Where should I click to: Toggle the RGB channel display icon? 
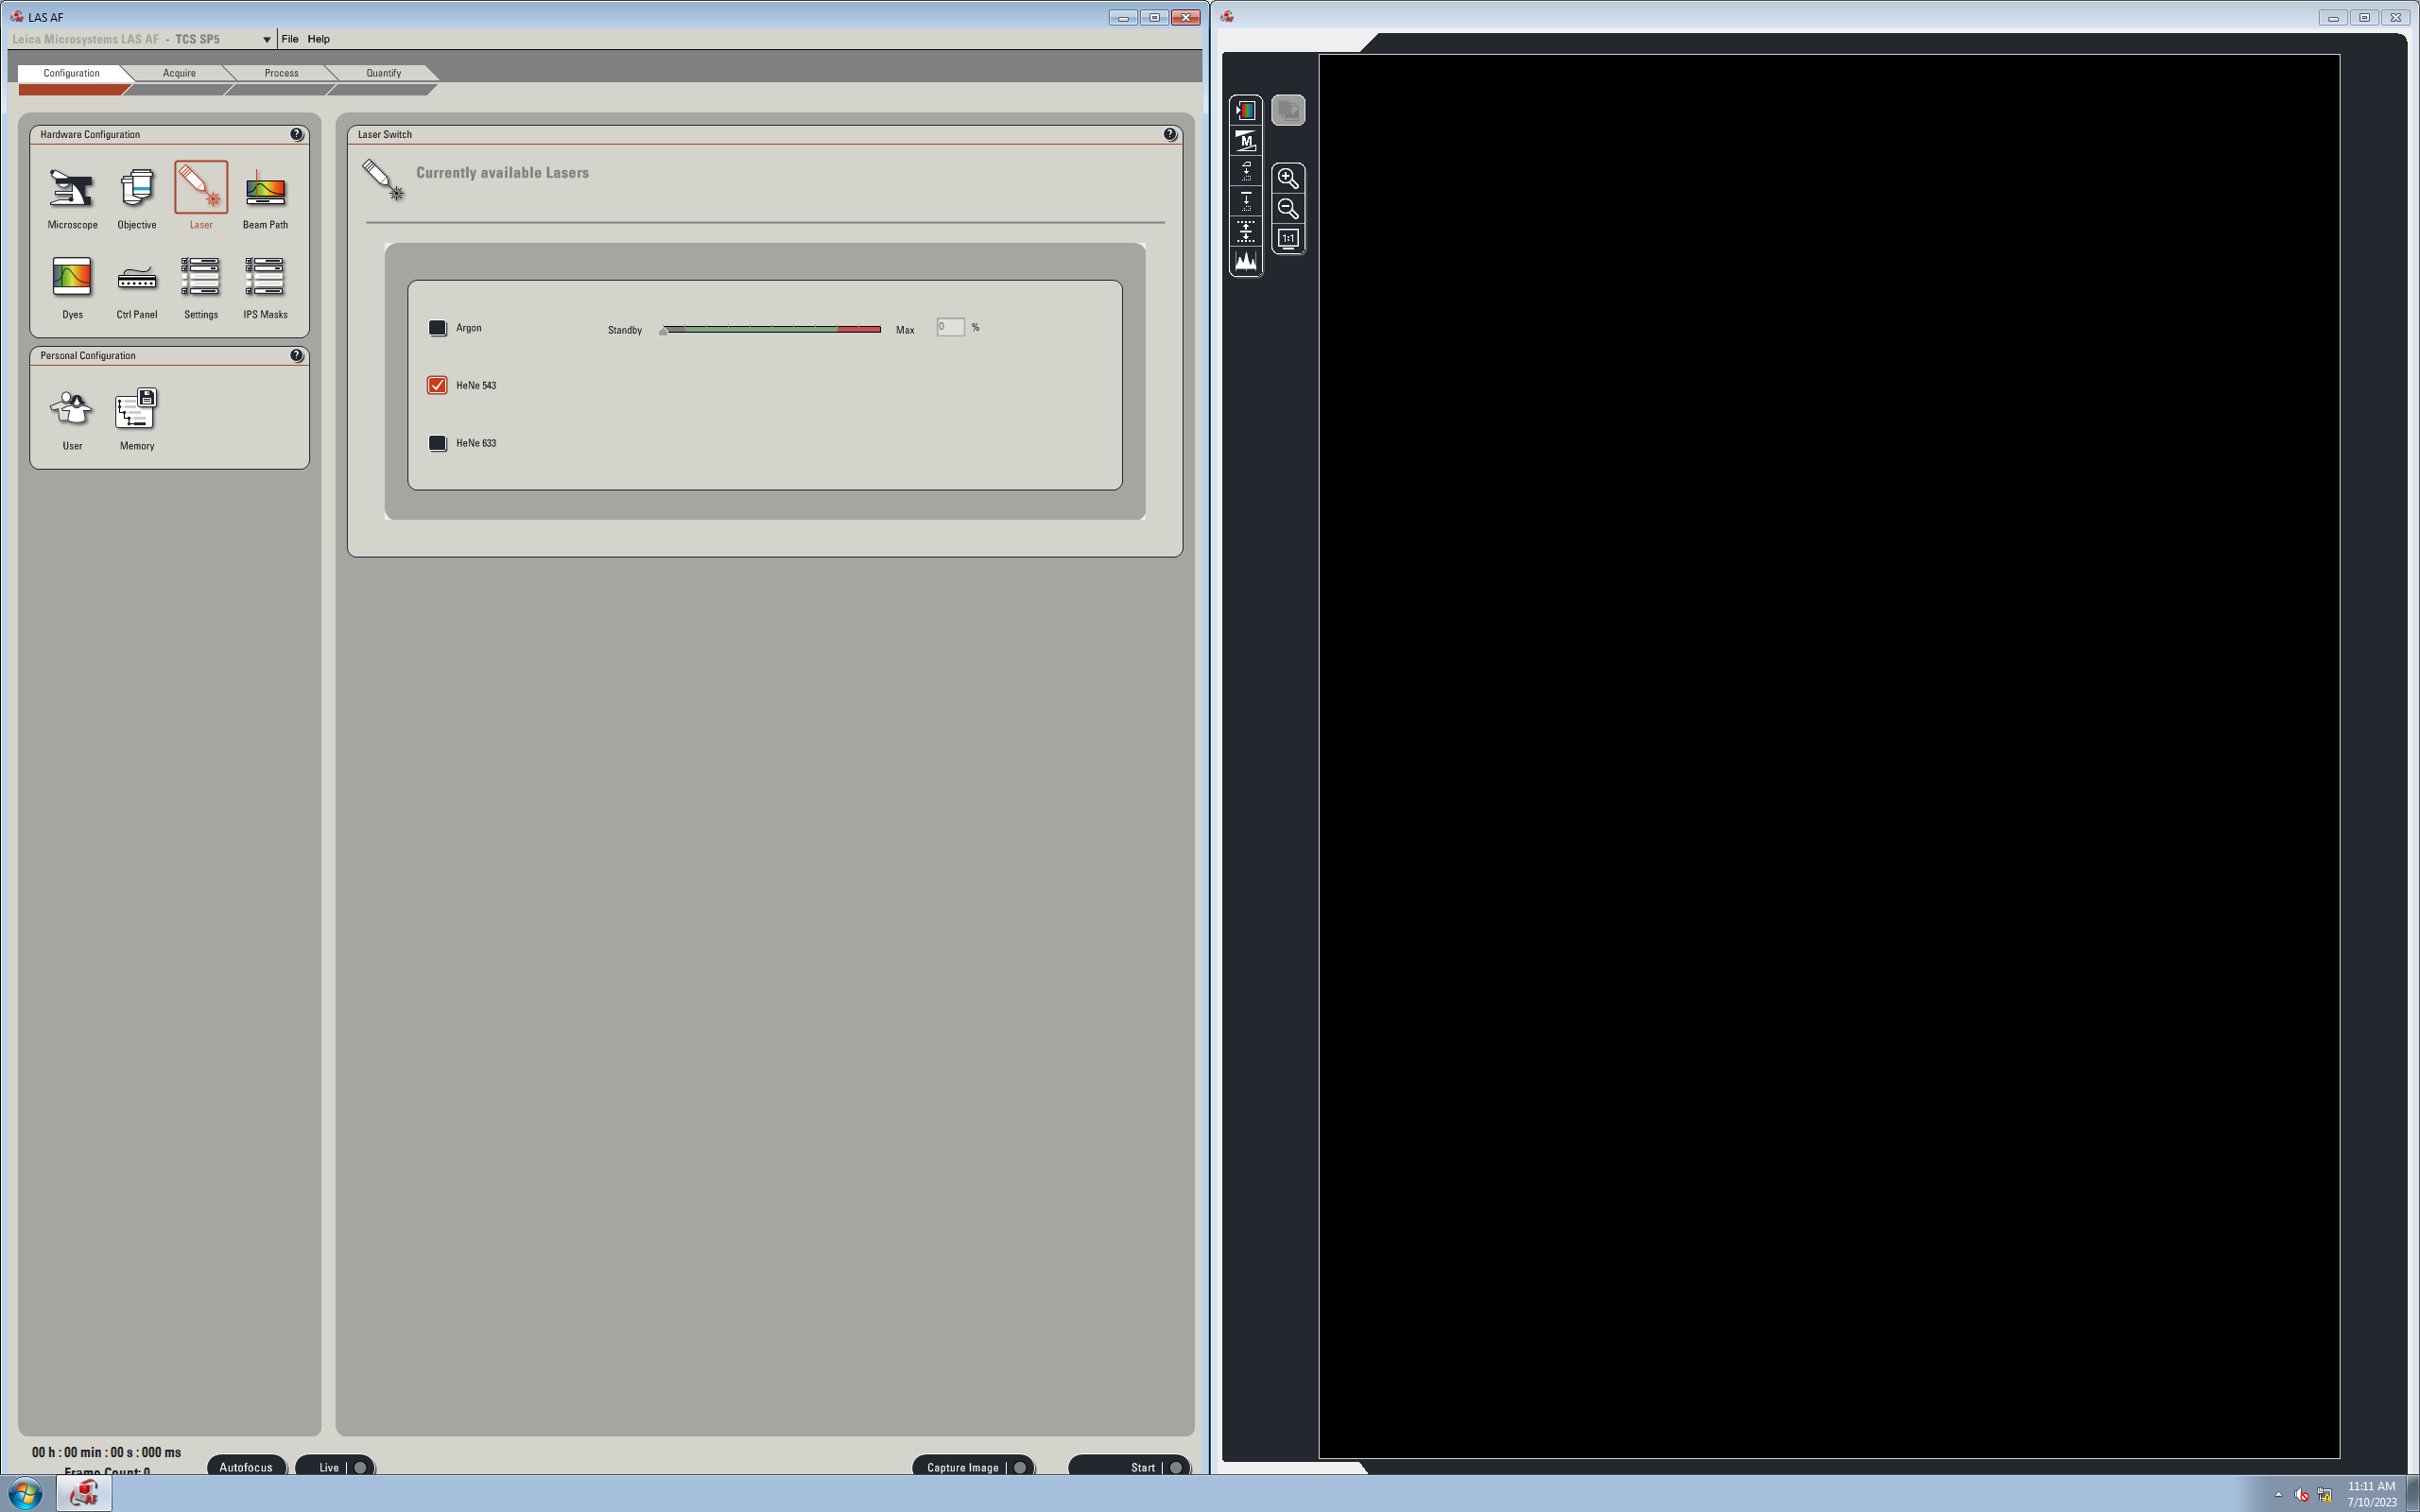click(x=1246, y=110)
